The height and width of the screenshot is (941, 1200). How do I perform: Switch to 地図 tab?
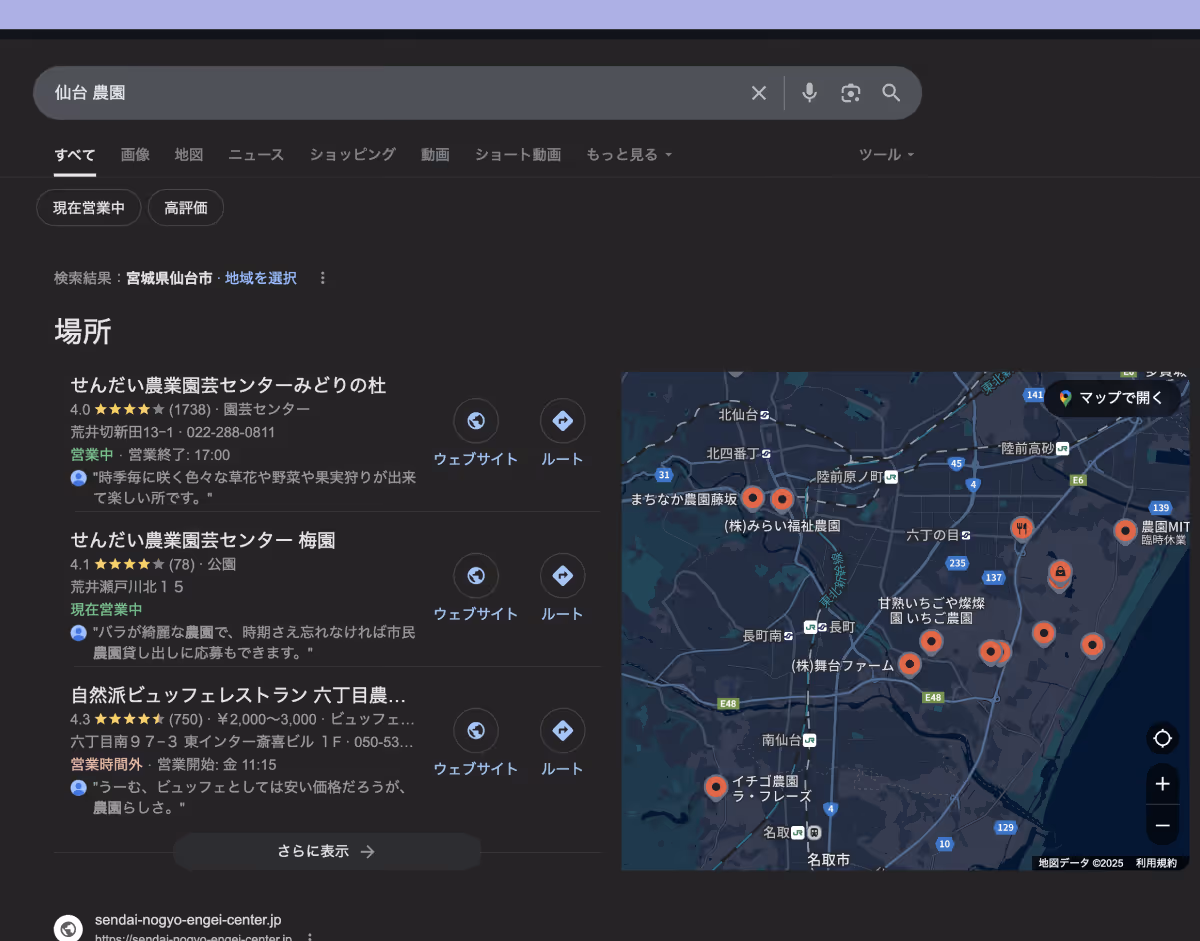click(x=189, y=155)
